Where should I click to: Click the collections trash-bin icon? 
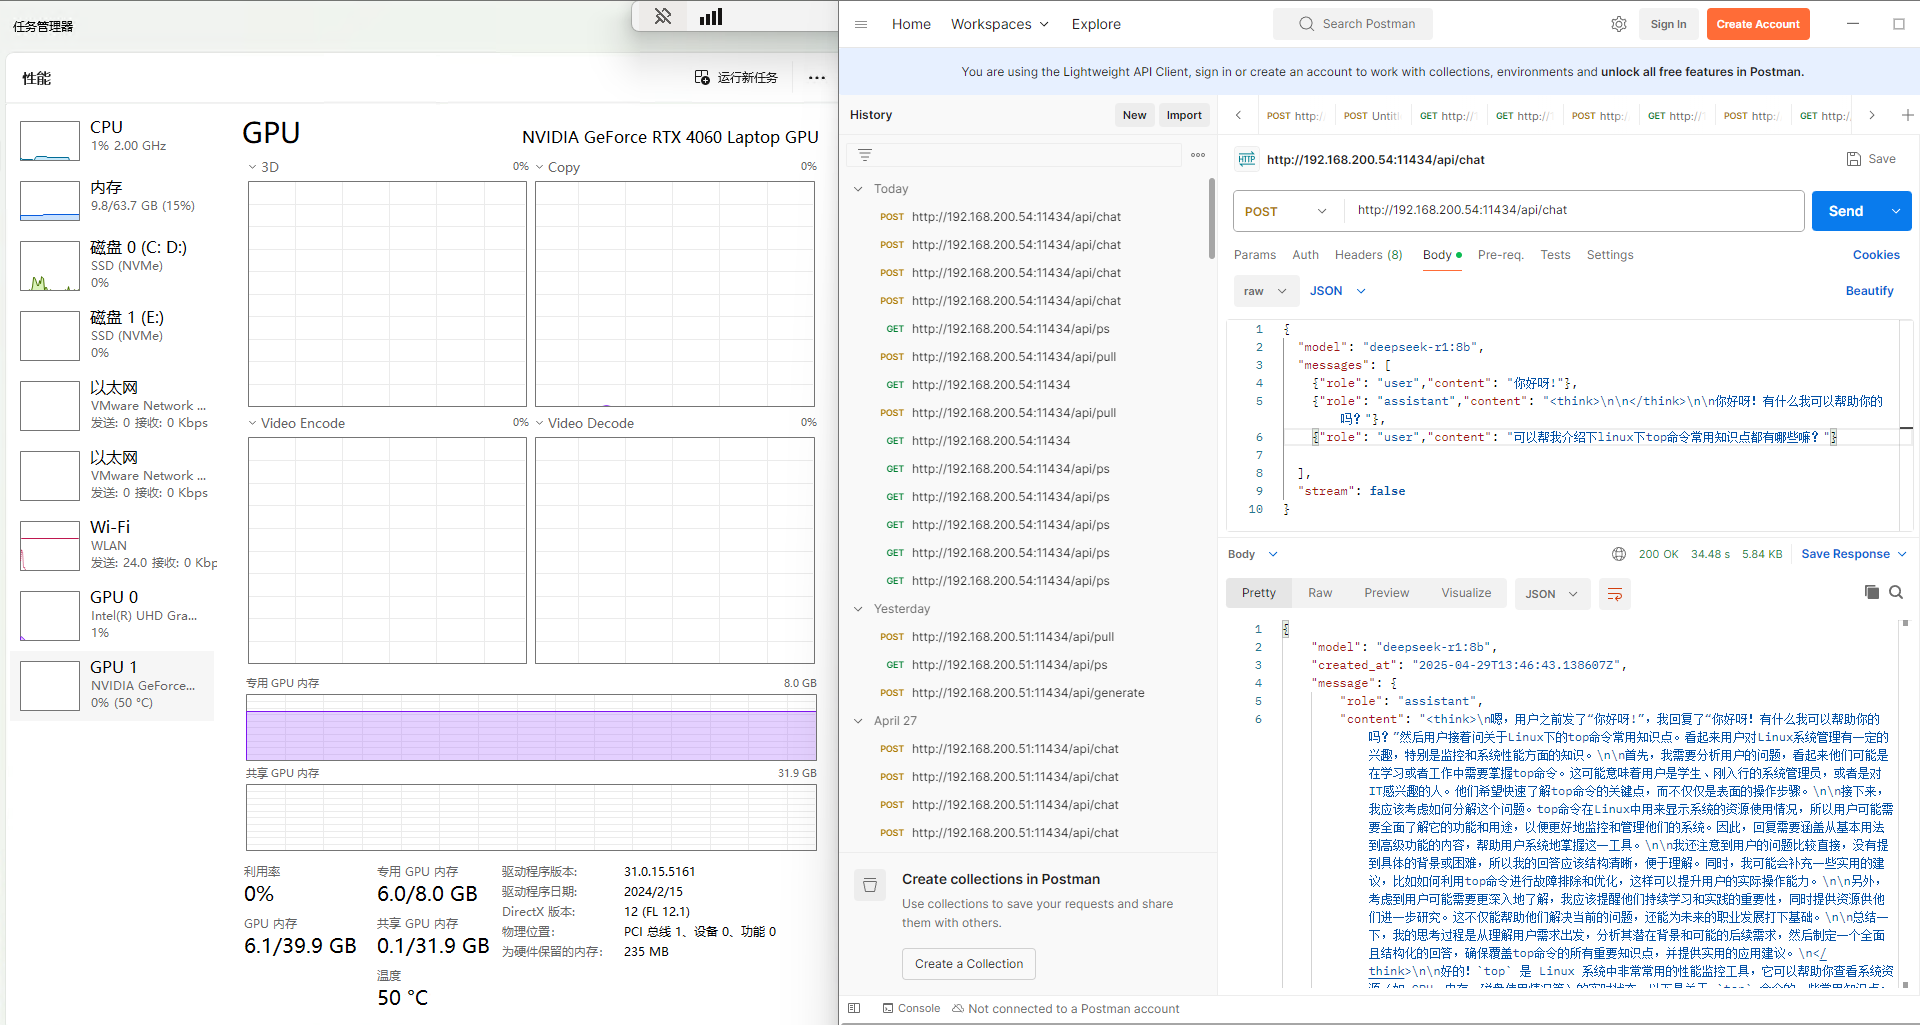[870, 885]
